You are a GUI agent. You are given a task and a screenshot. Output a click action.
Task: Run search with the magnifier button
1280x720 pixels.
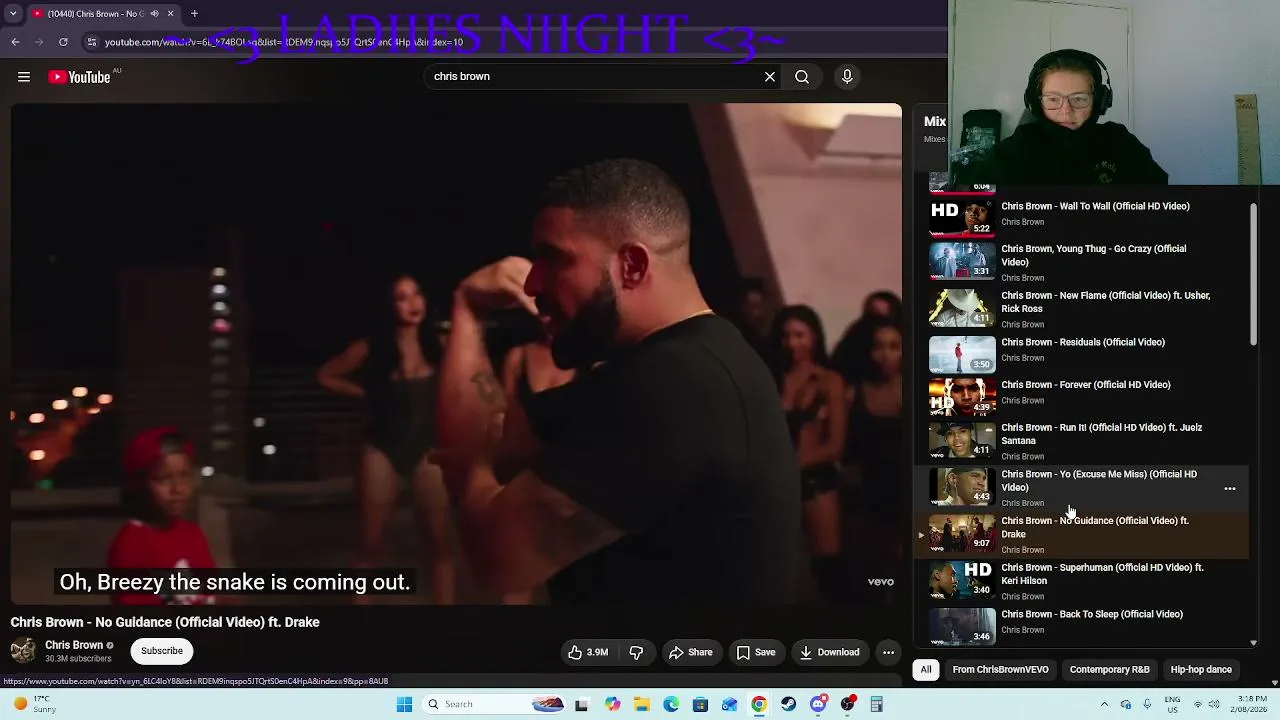click(x=802, y=77)
